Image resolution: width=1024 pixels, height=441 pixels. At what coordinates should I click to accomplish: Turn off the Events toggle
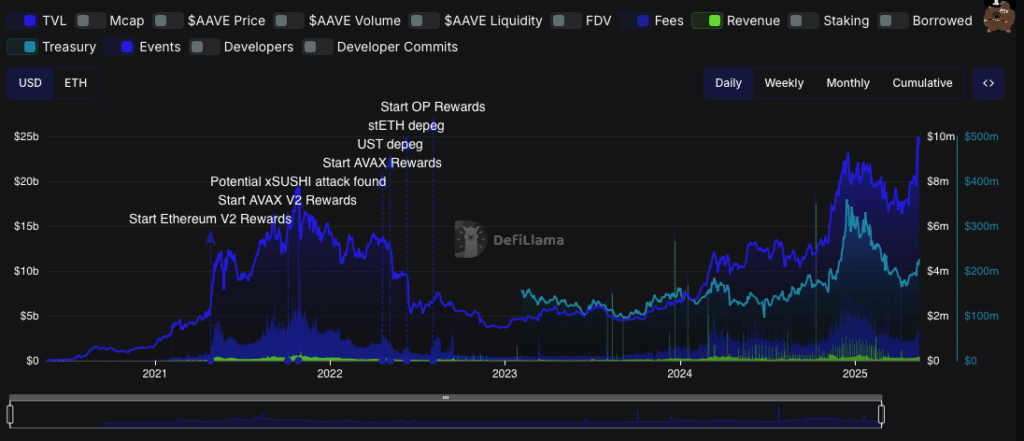pos(119,47)
